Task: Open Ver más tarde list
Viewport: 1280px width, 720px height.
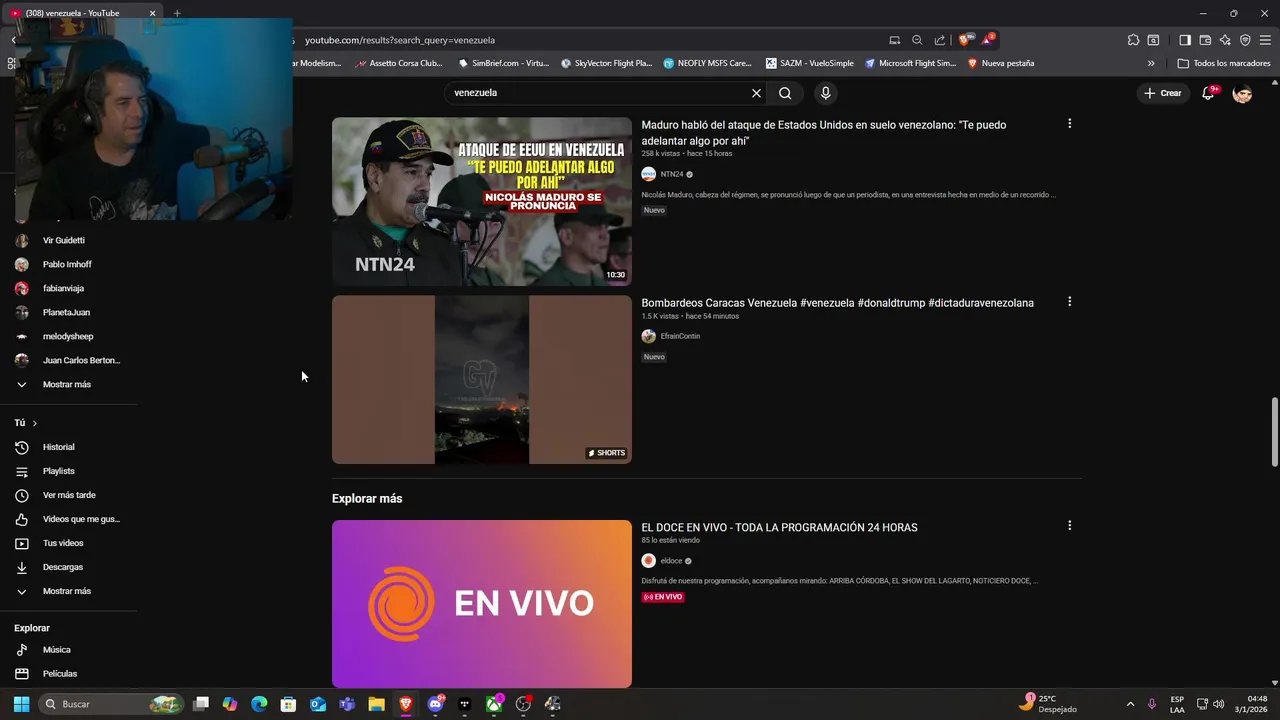Action: pyautogui.click(x=69, y=495)
